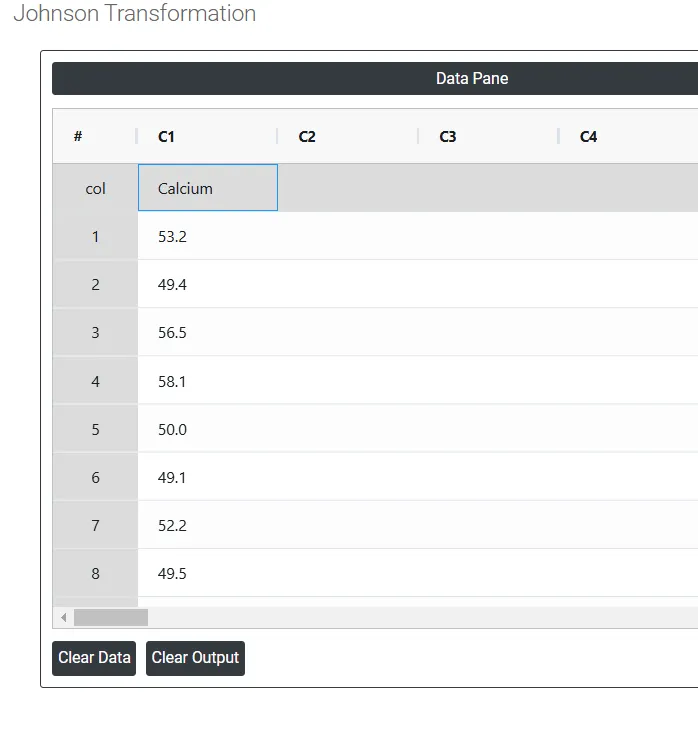Select the Calcium column name cell

point(208,188)
